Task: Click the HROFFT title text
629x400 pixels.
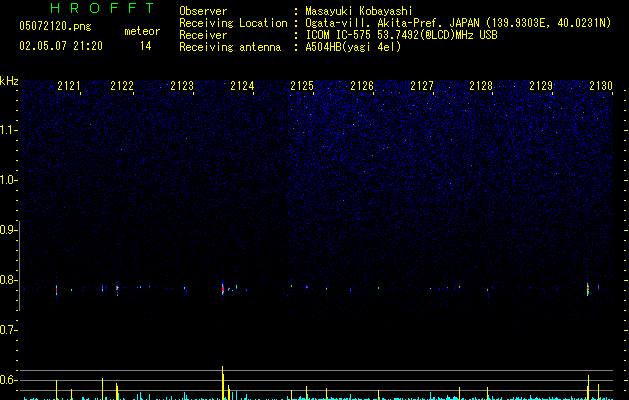Action: 102,8
